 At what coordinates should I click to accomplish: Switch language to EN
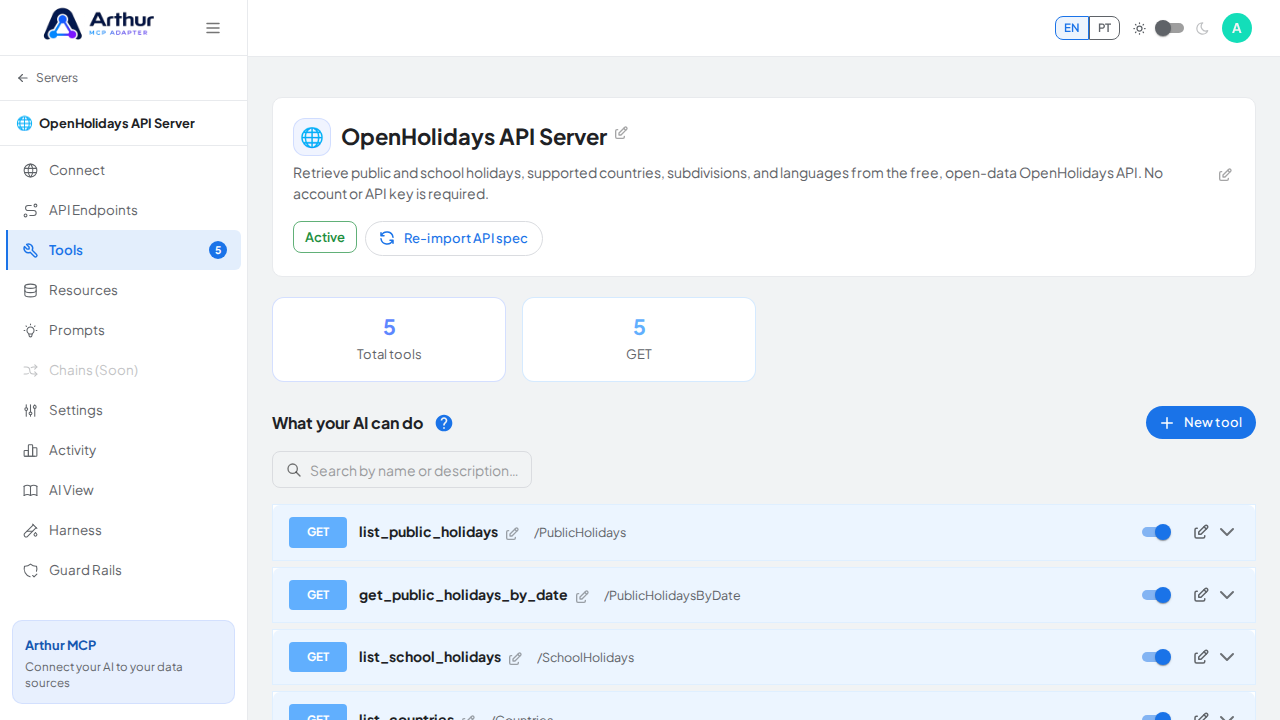tap(1072, 28)
